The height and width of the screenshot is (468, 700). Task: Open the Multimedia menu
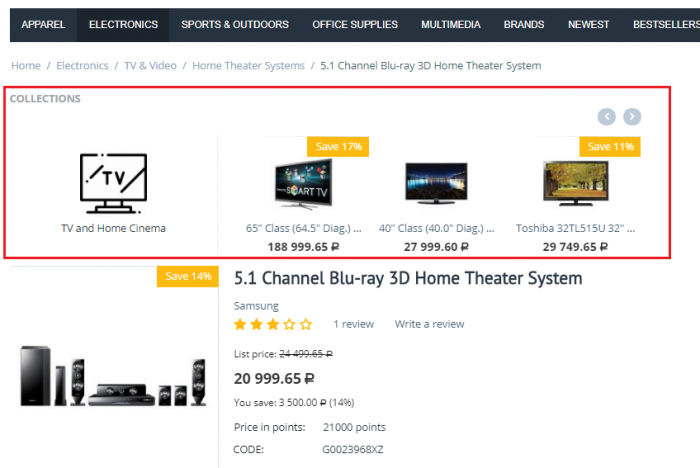point(451,25)
